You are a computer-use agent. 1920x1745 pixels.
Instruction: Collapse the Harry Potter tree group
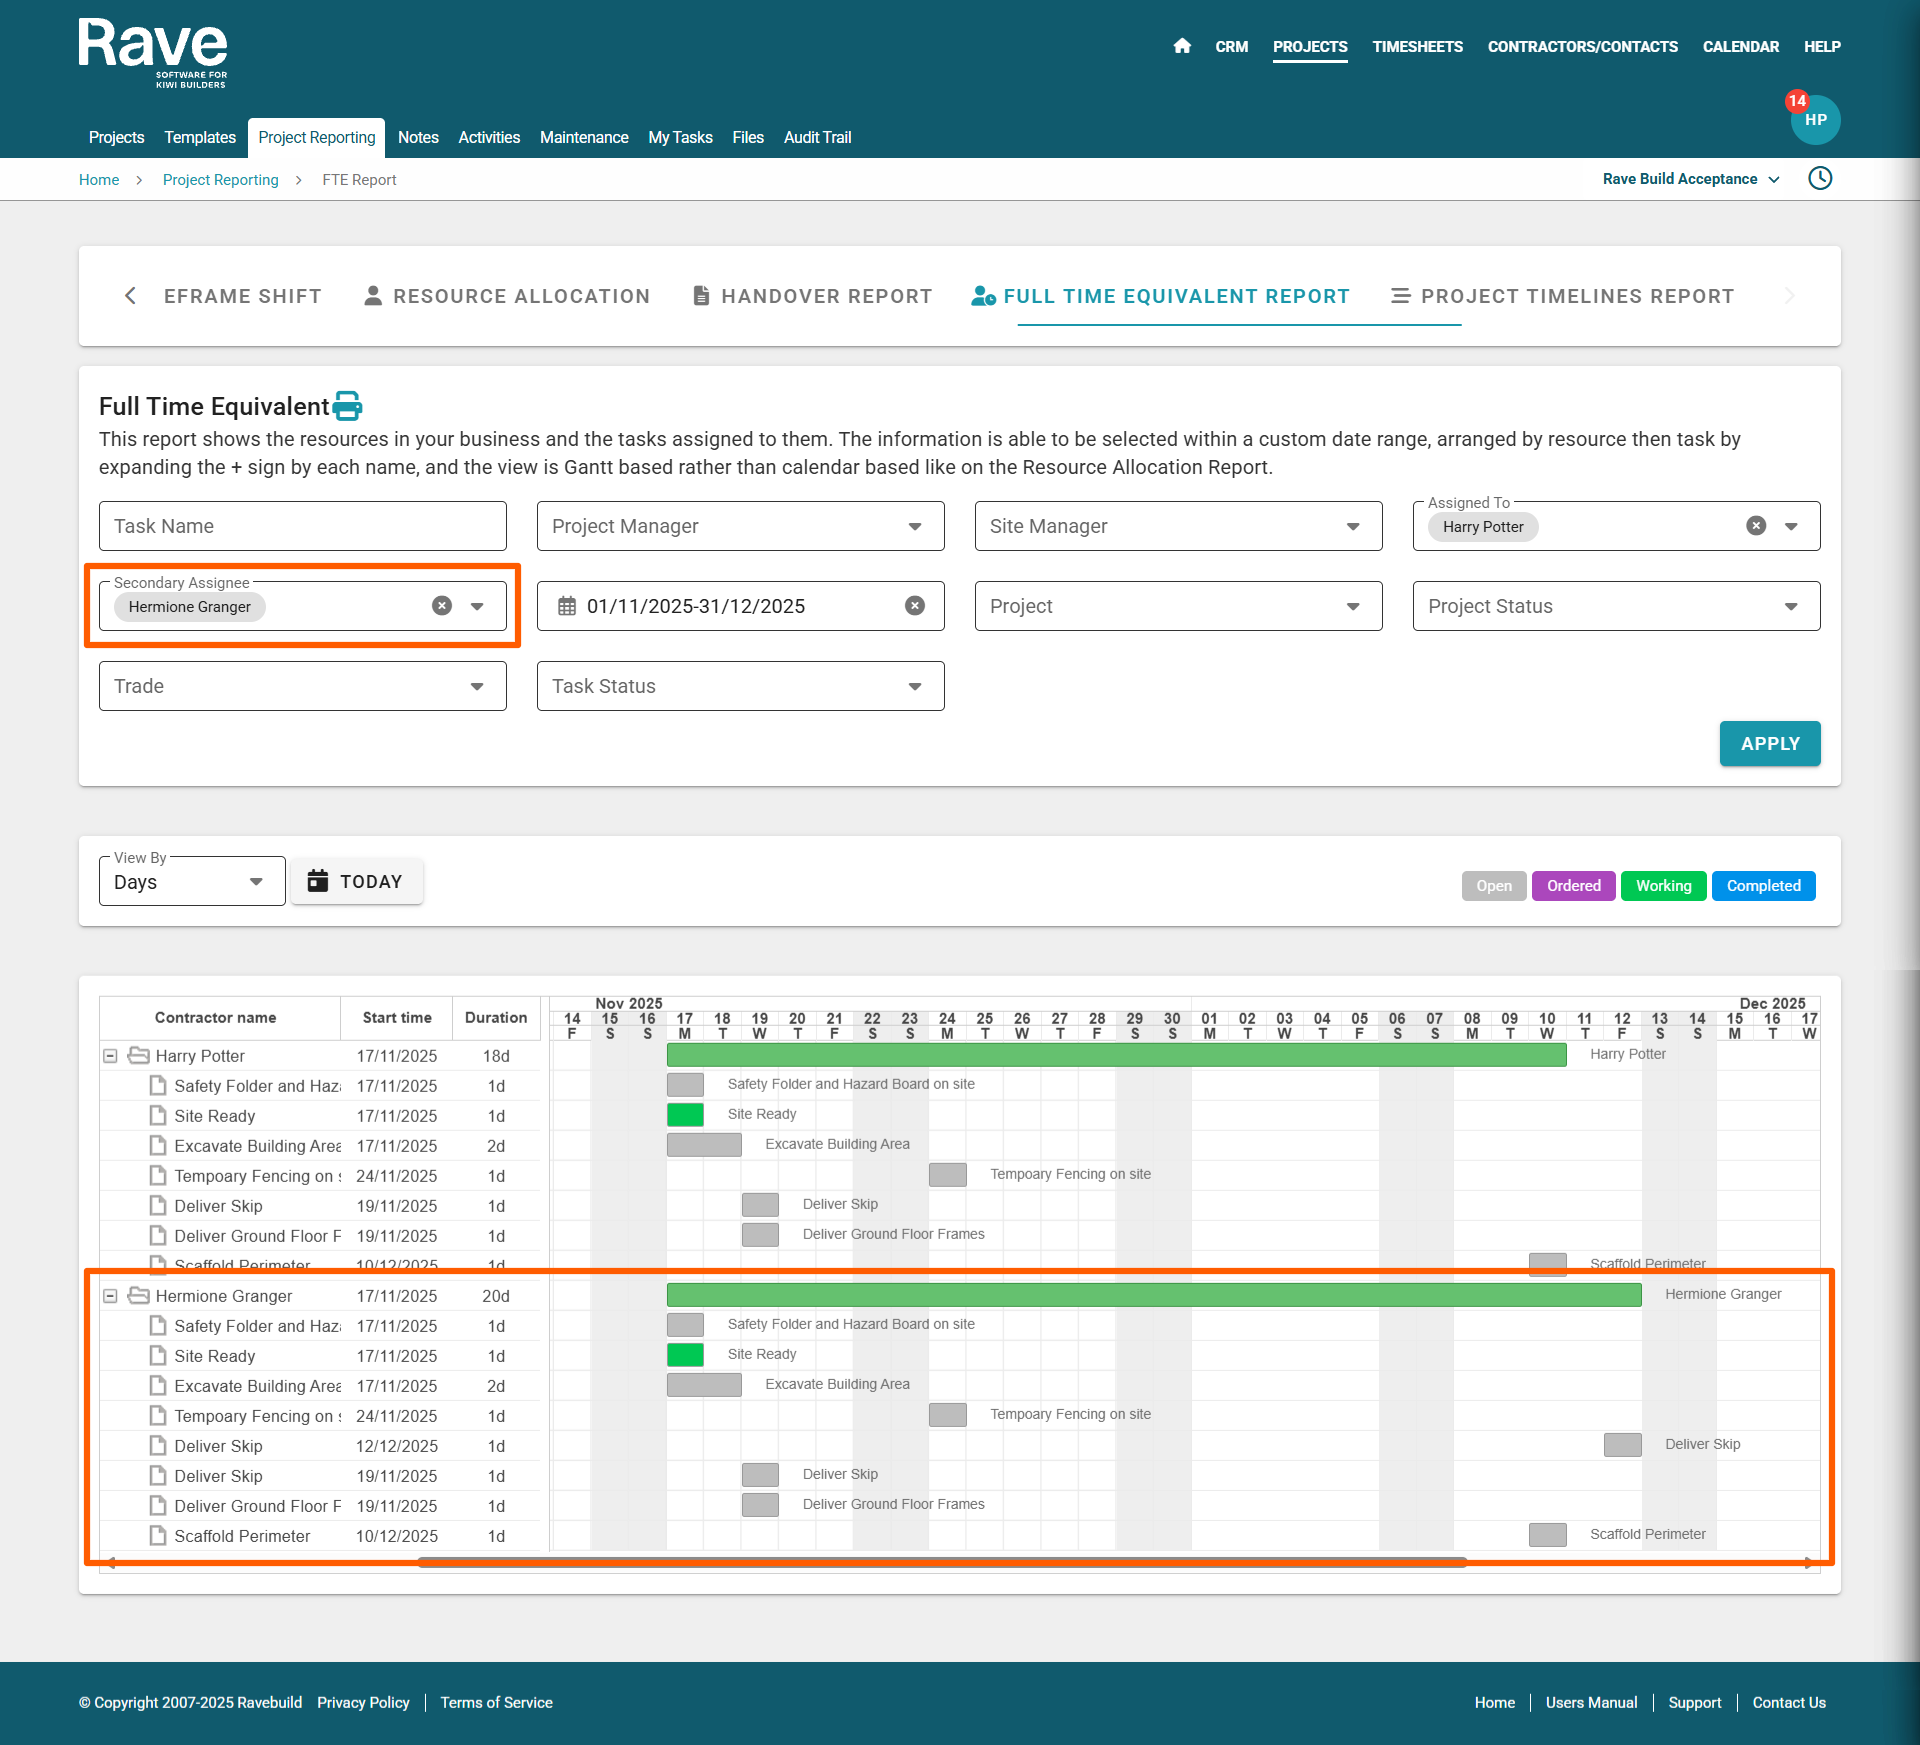[111, 1056]
